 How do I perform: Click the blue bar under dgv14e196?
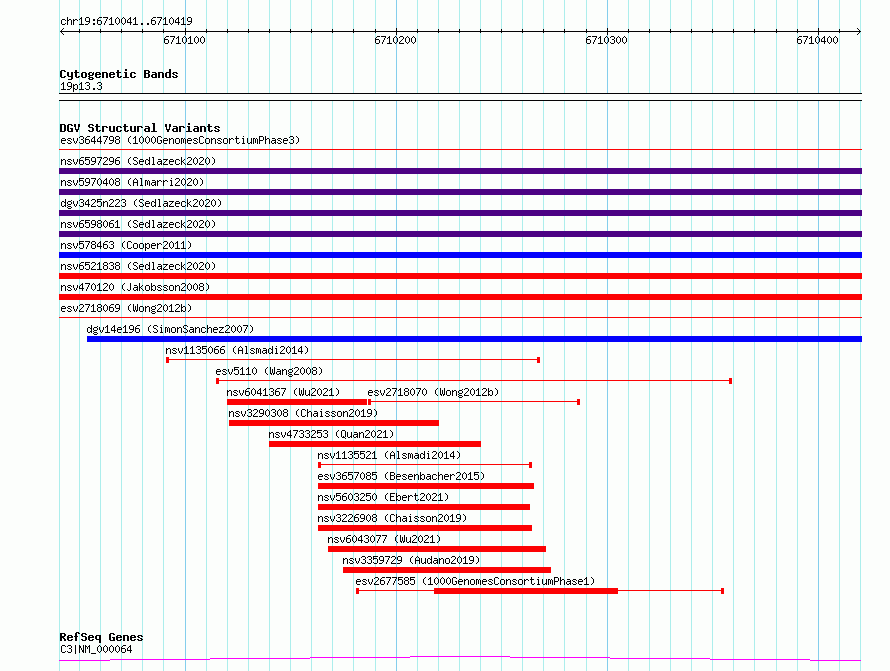tap(474, 339)
